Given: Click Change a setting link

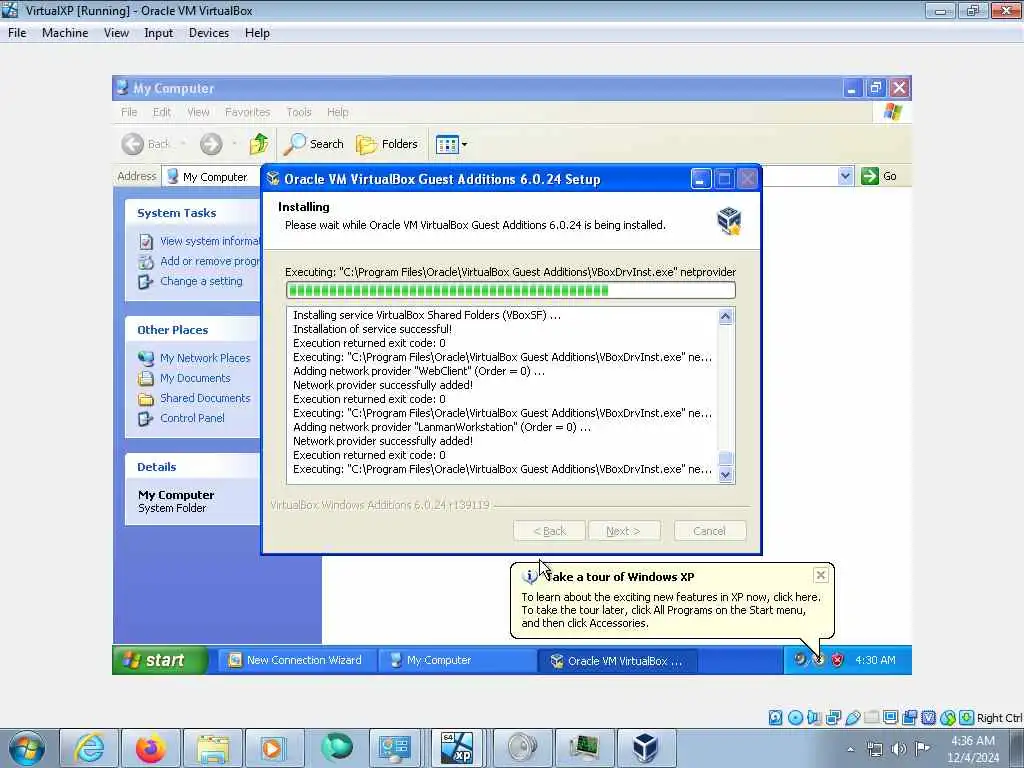Looking at the screenshot, I should [x=201, y=281].
